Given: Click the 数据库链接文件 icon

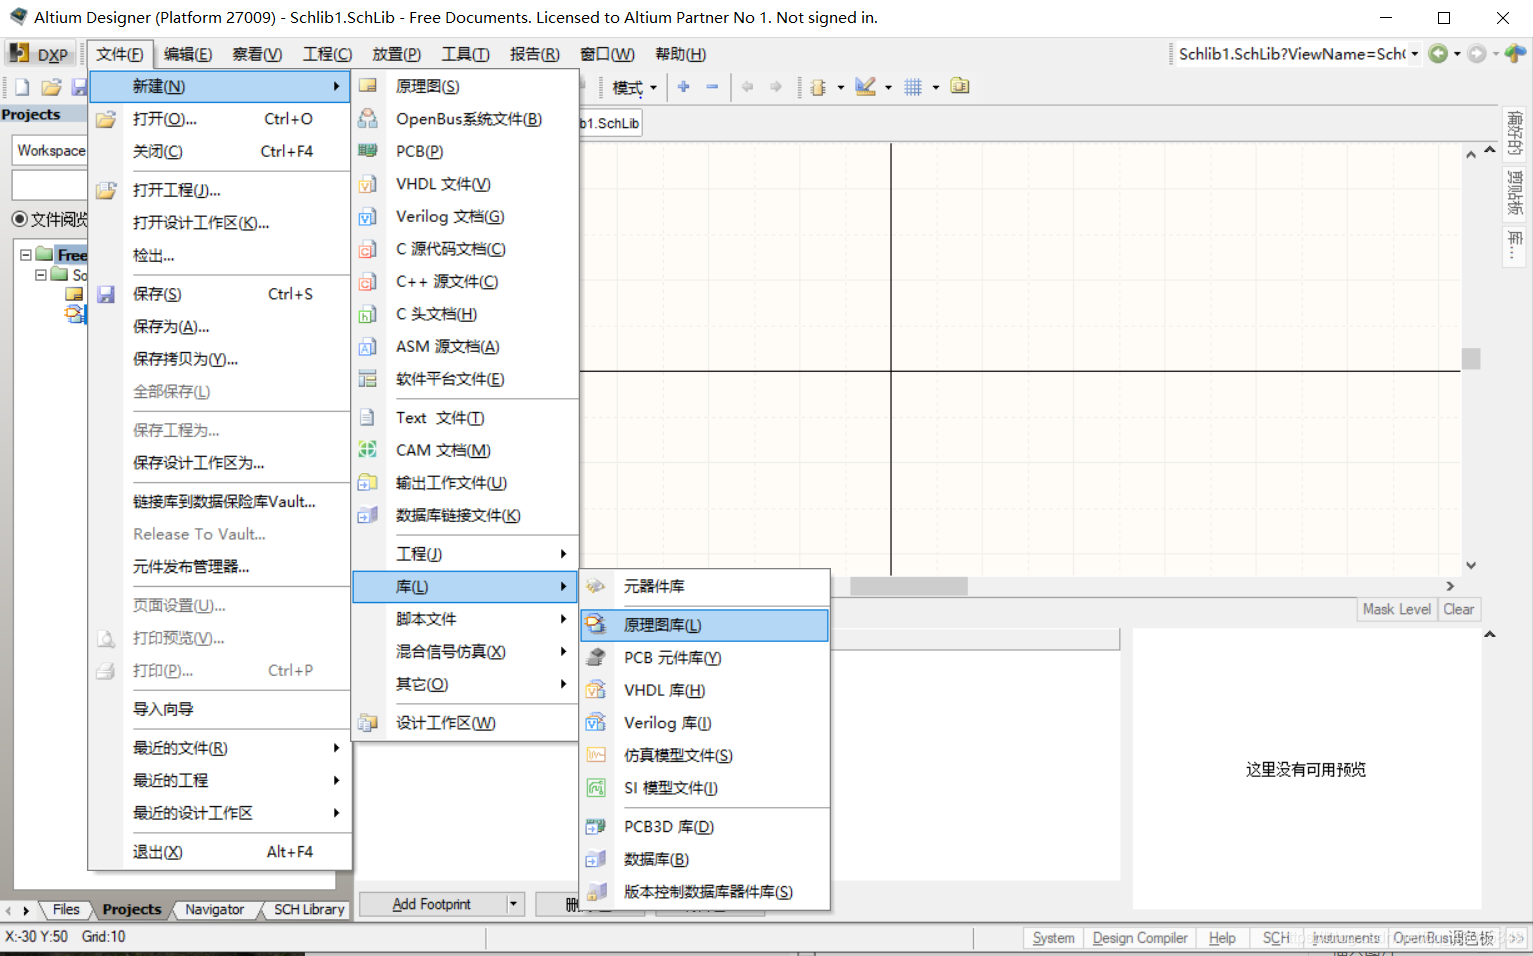Looking at the screenshot, I should coord(368,515).
